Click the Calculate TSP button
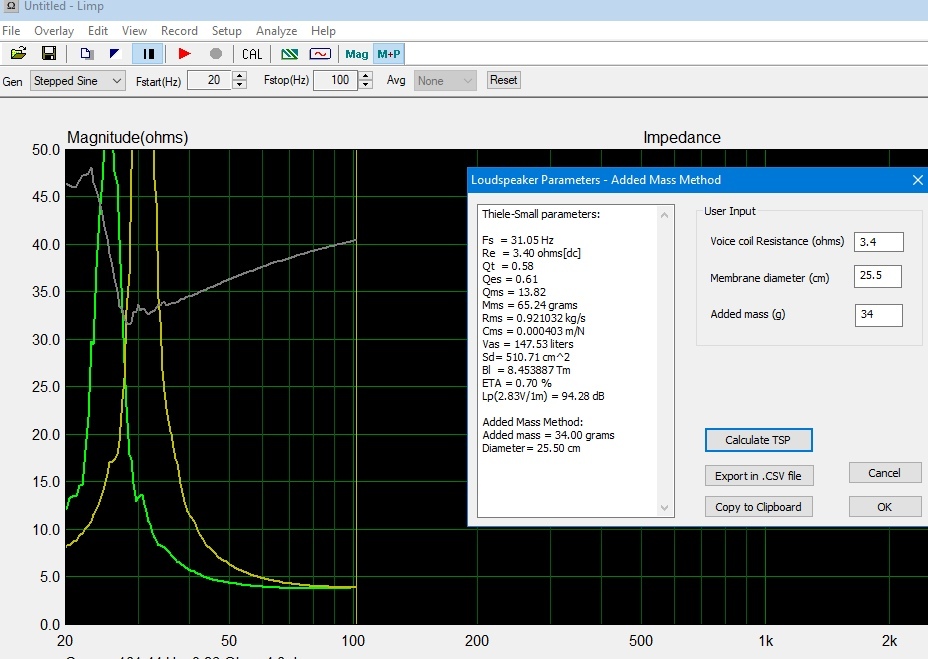928x659 pixels. 759,440
